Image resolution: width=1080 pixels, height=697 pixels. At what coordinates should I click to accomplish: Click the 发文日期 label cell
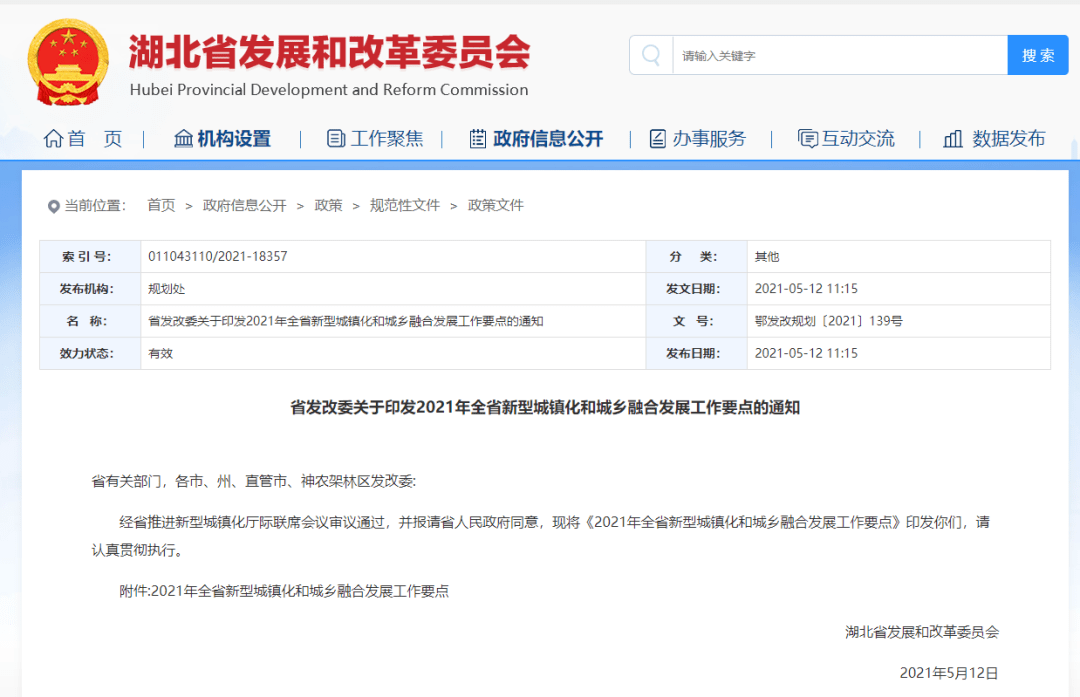(x=696, y=289)
